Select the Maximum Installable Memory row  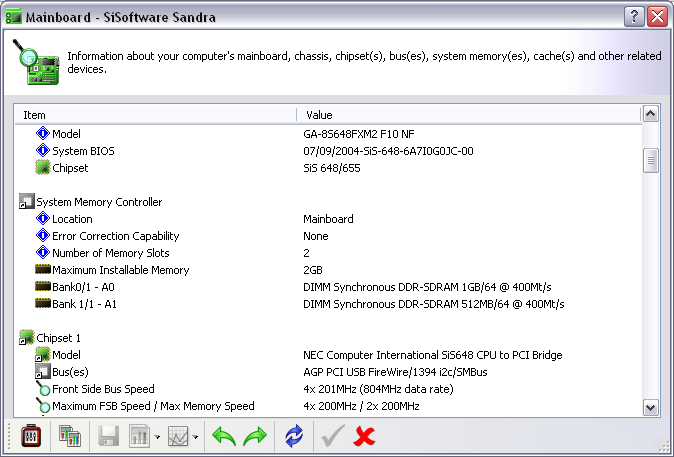point(120,270)
